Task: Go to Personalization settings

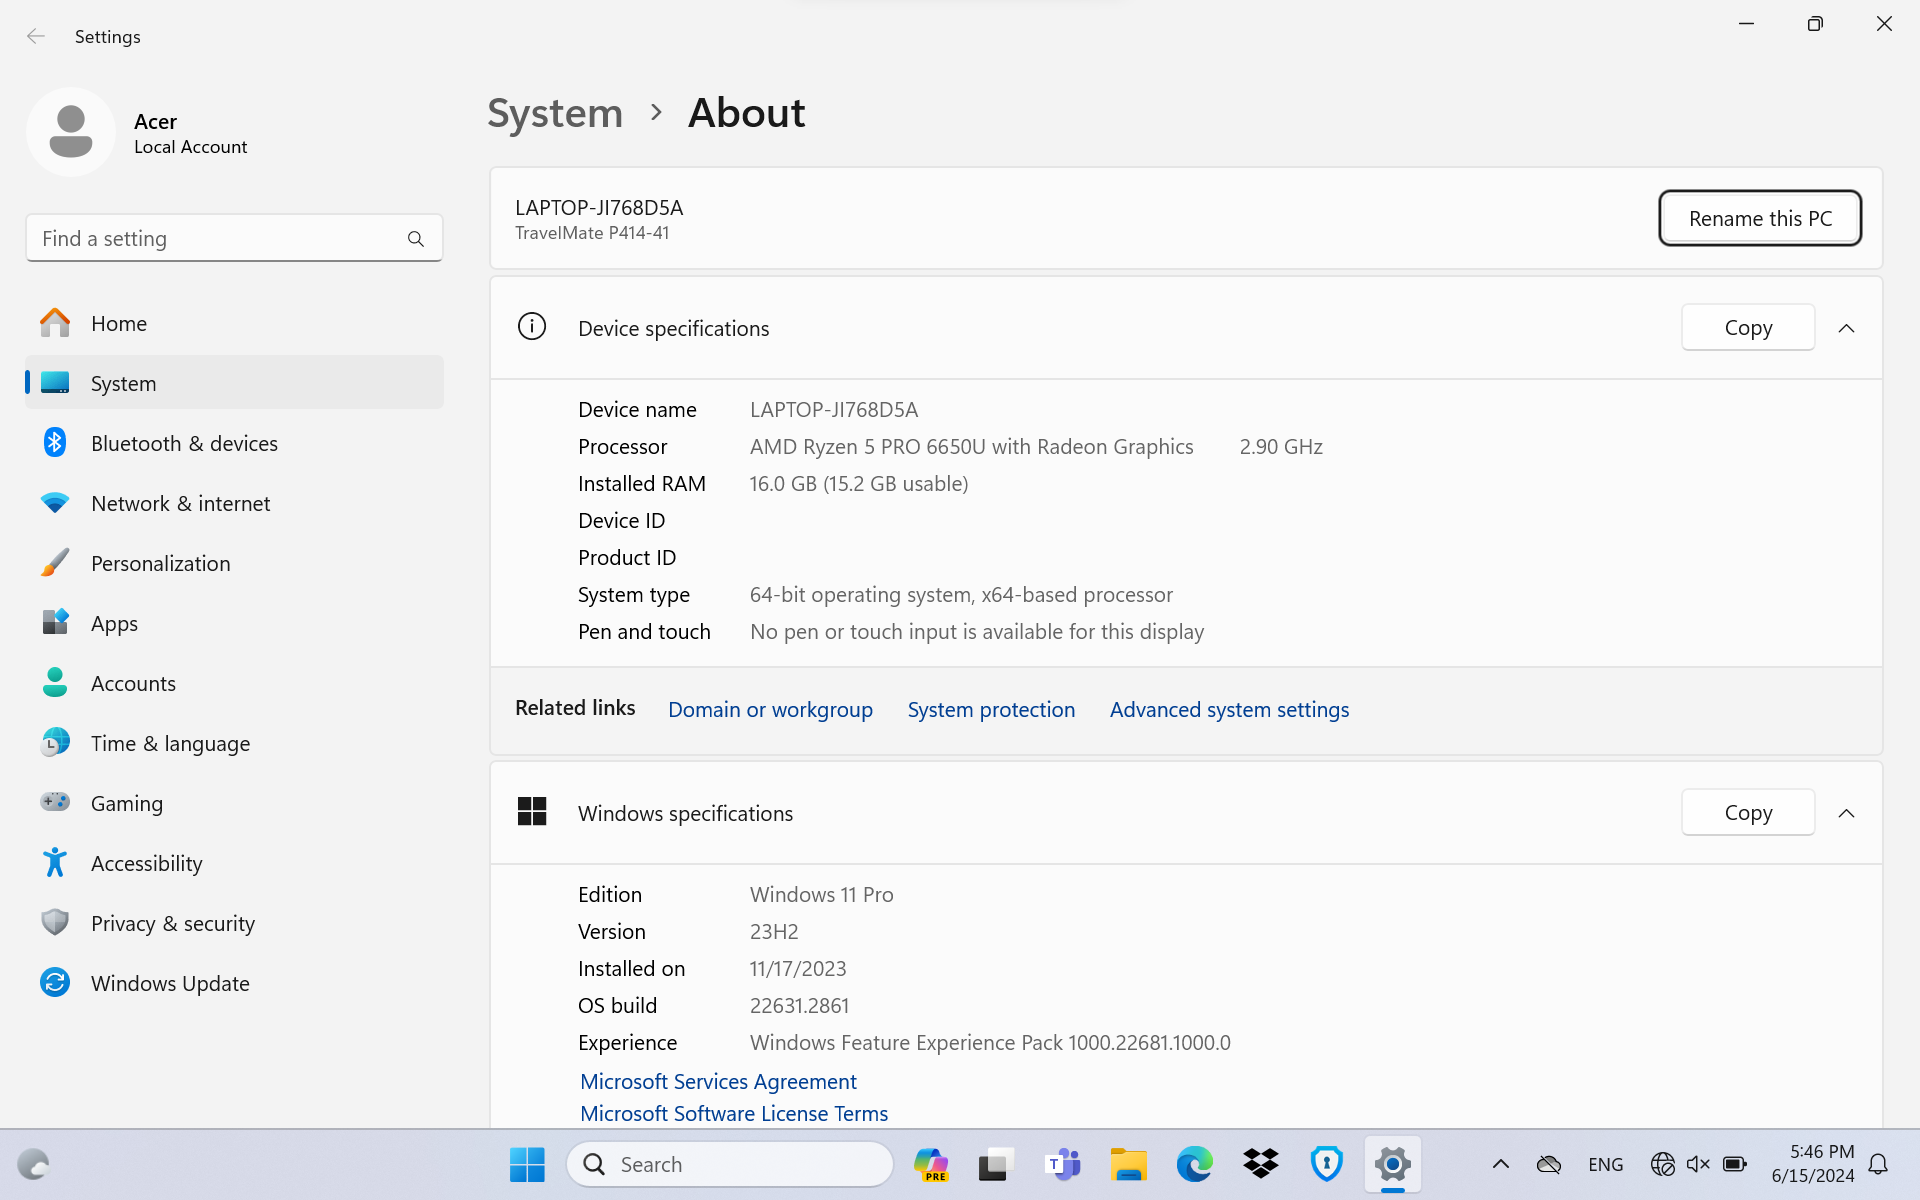Action: pos(160,563)
